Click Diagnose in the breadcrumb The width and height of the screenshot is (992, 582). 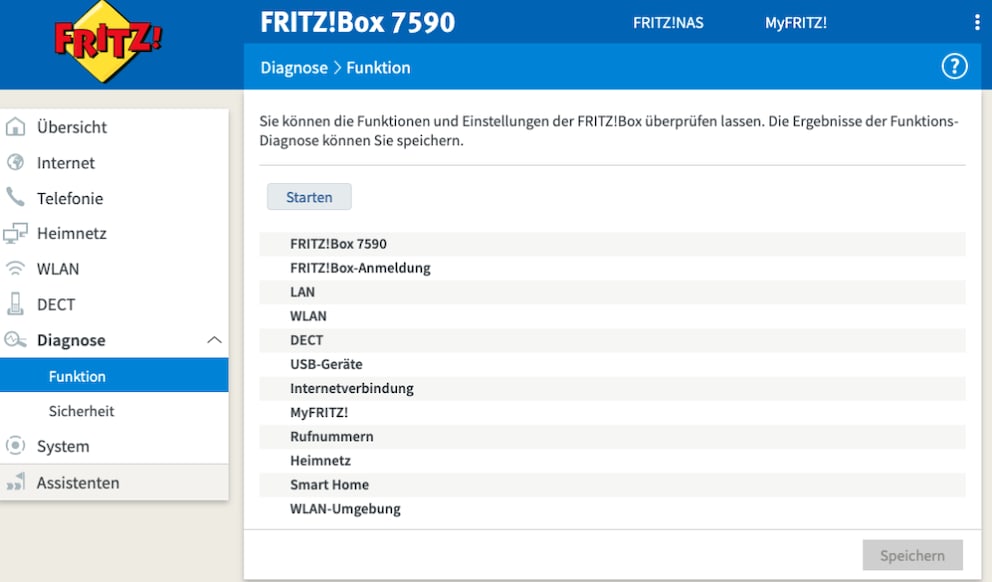[x=294, y=68]
